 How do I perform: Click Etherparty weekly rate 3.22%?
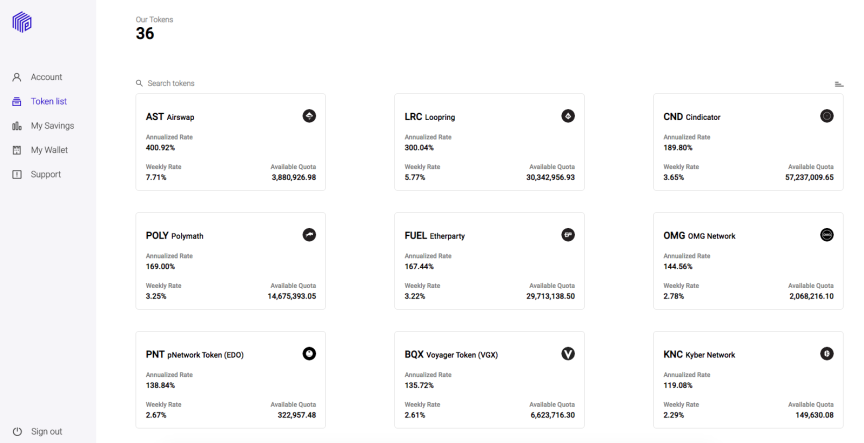click(x=415, y=296)
